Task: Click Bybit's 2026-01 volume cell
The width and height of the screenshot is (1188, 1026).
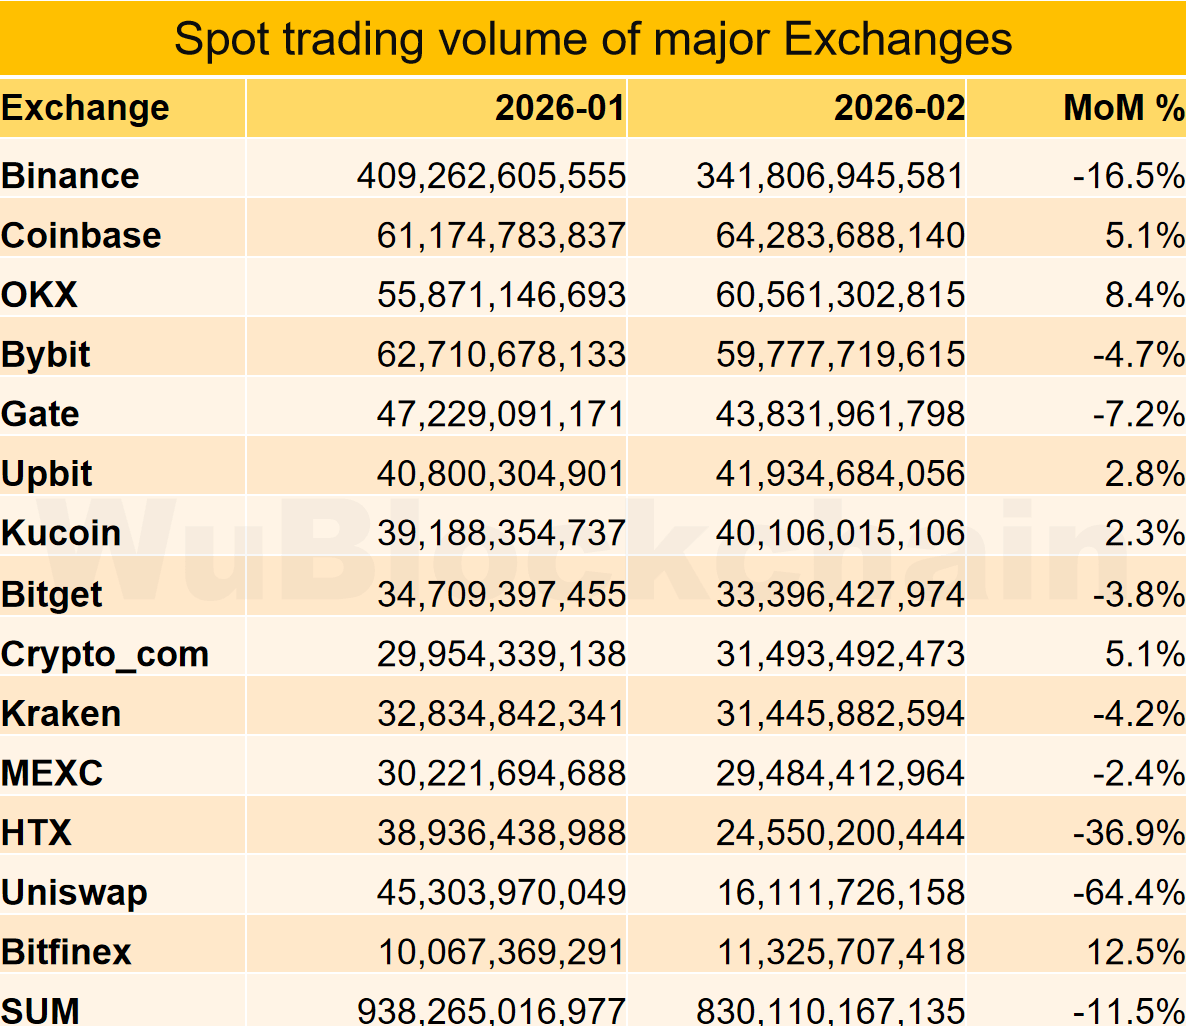Action: pyautogui.click(x=501, y=355)
